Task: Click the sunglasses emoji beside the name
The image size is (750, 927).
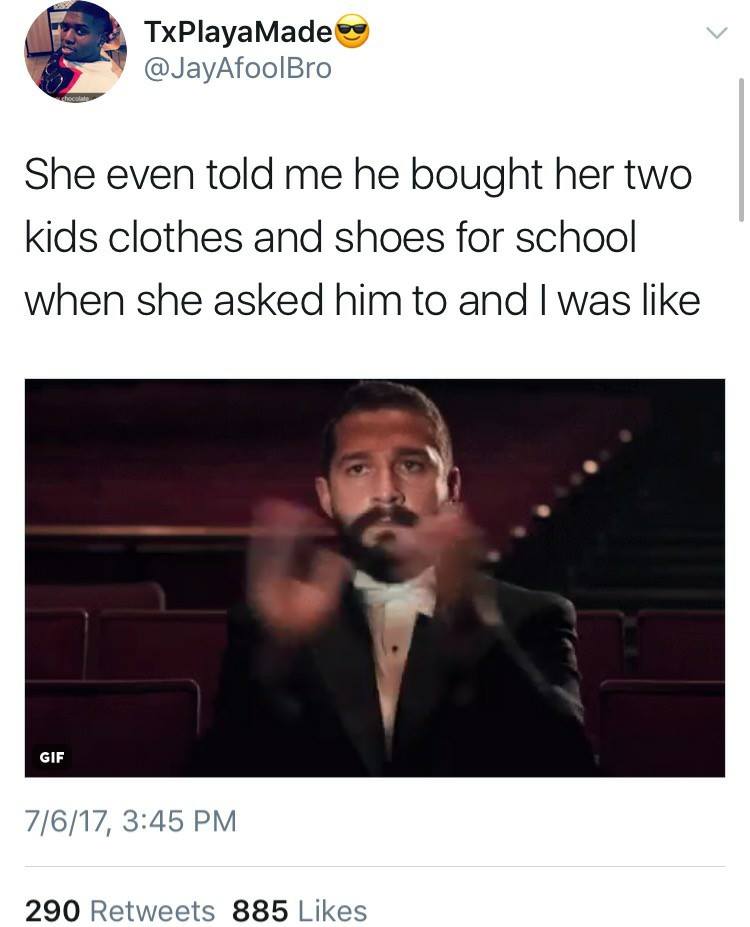Action: 352,32
